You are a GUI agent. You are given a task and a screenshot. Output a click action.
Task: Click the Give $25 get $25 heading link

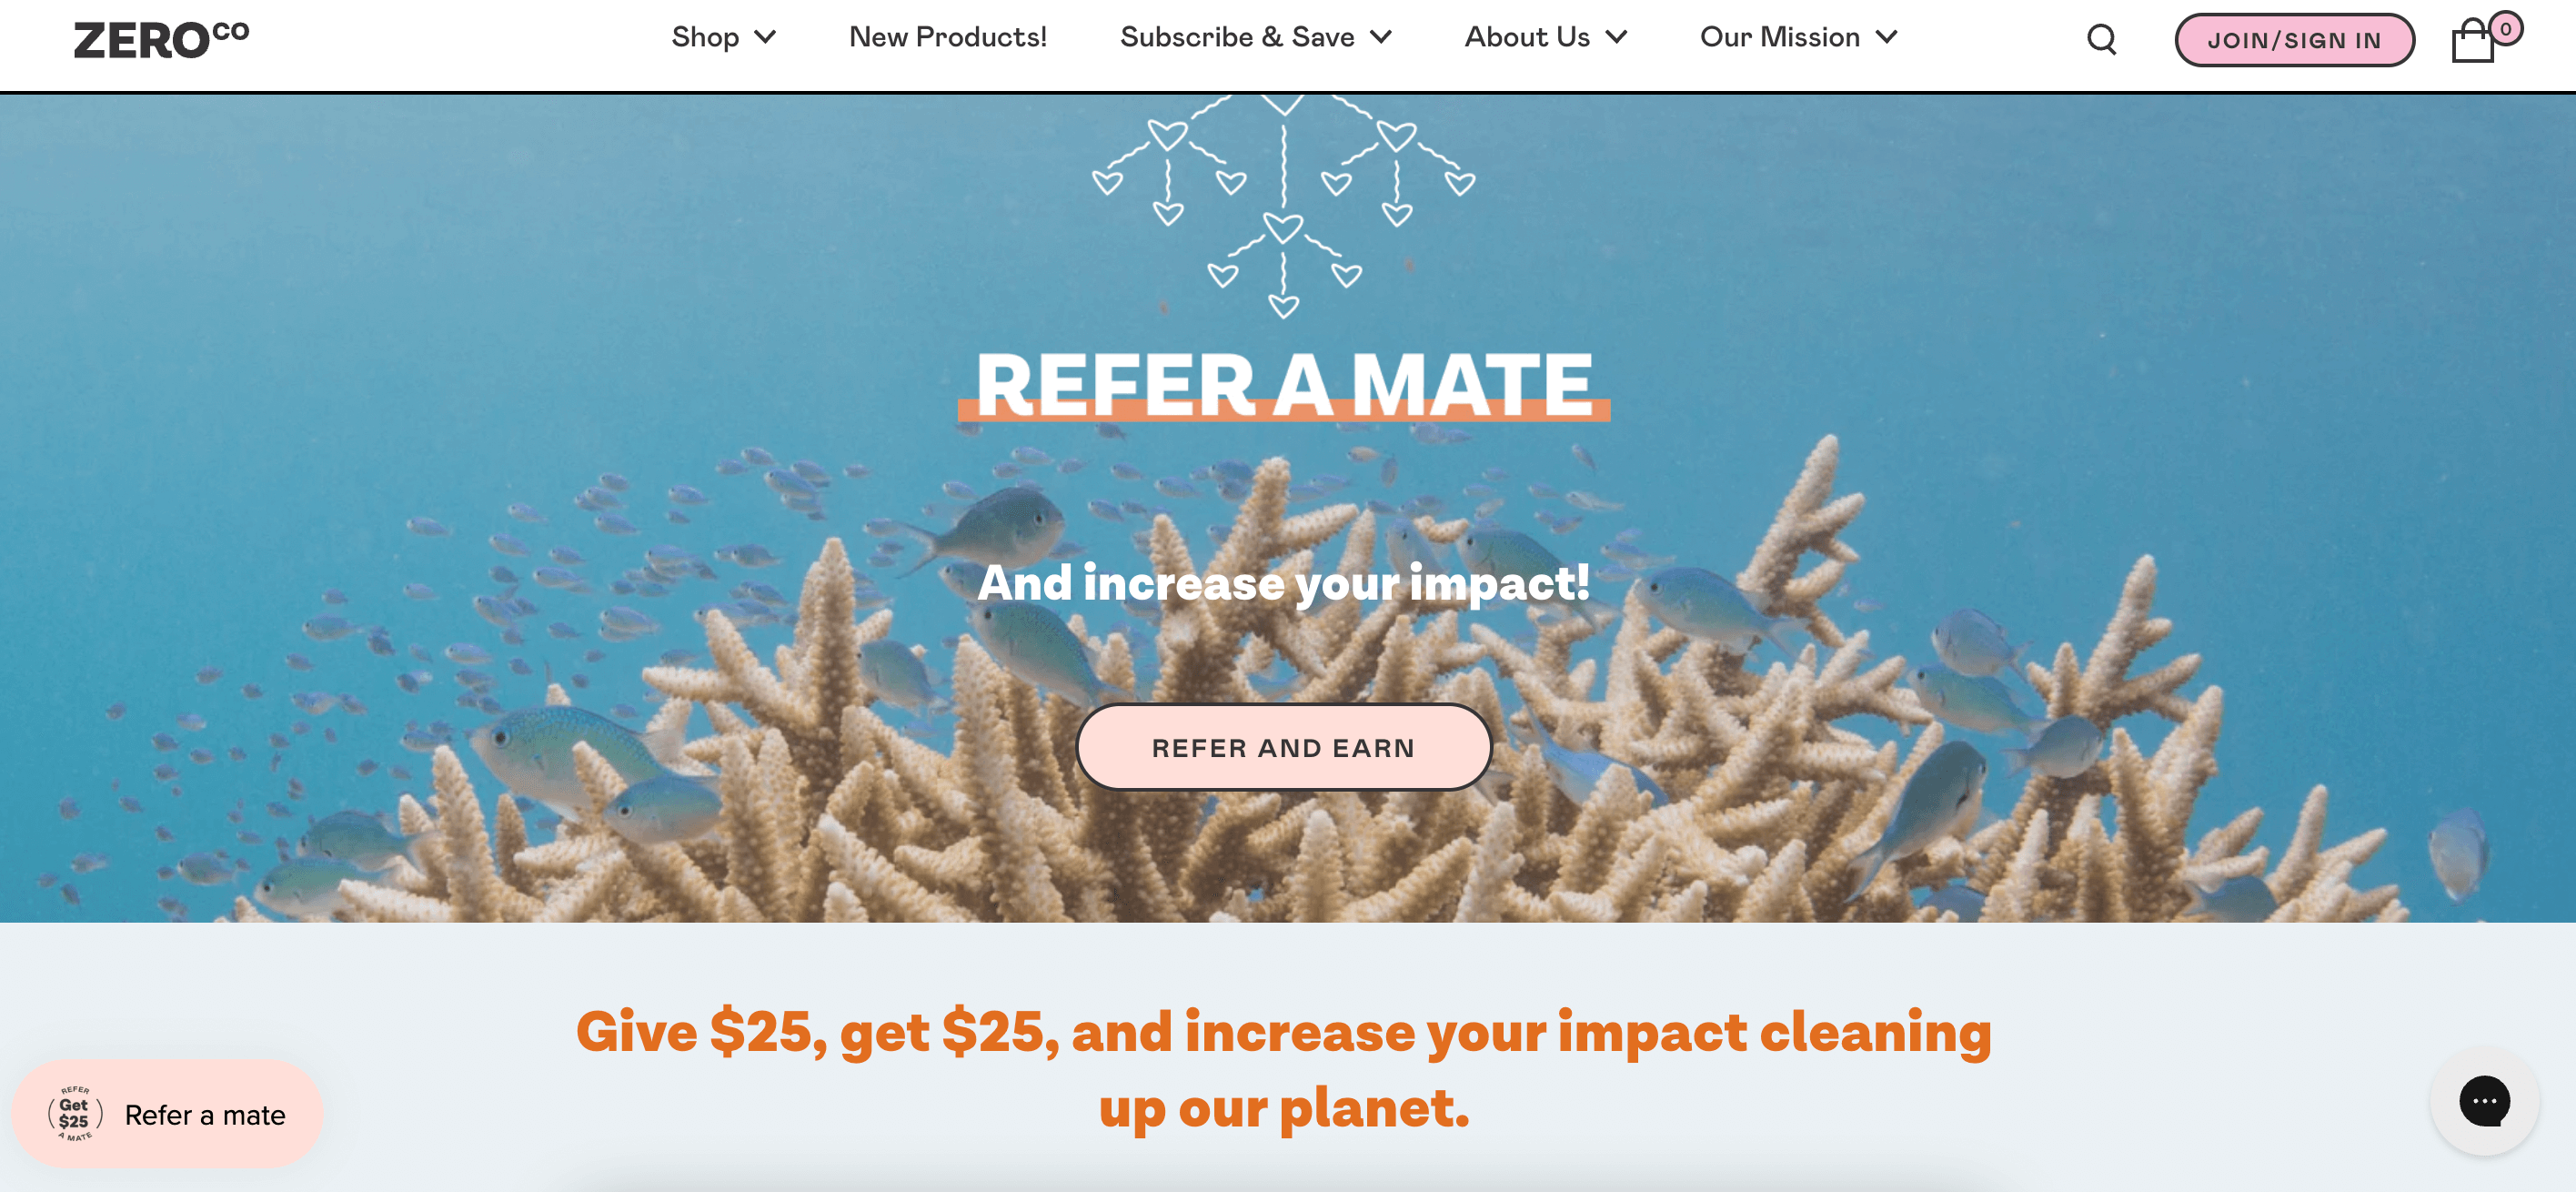[1286, 1067]
